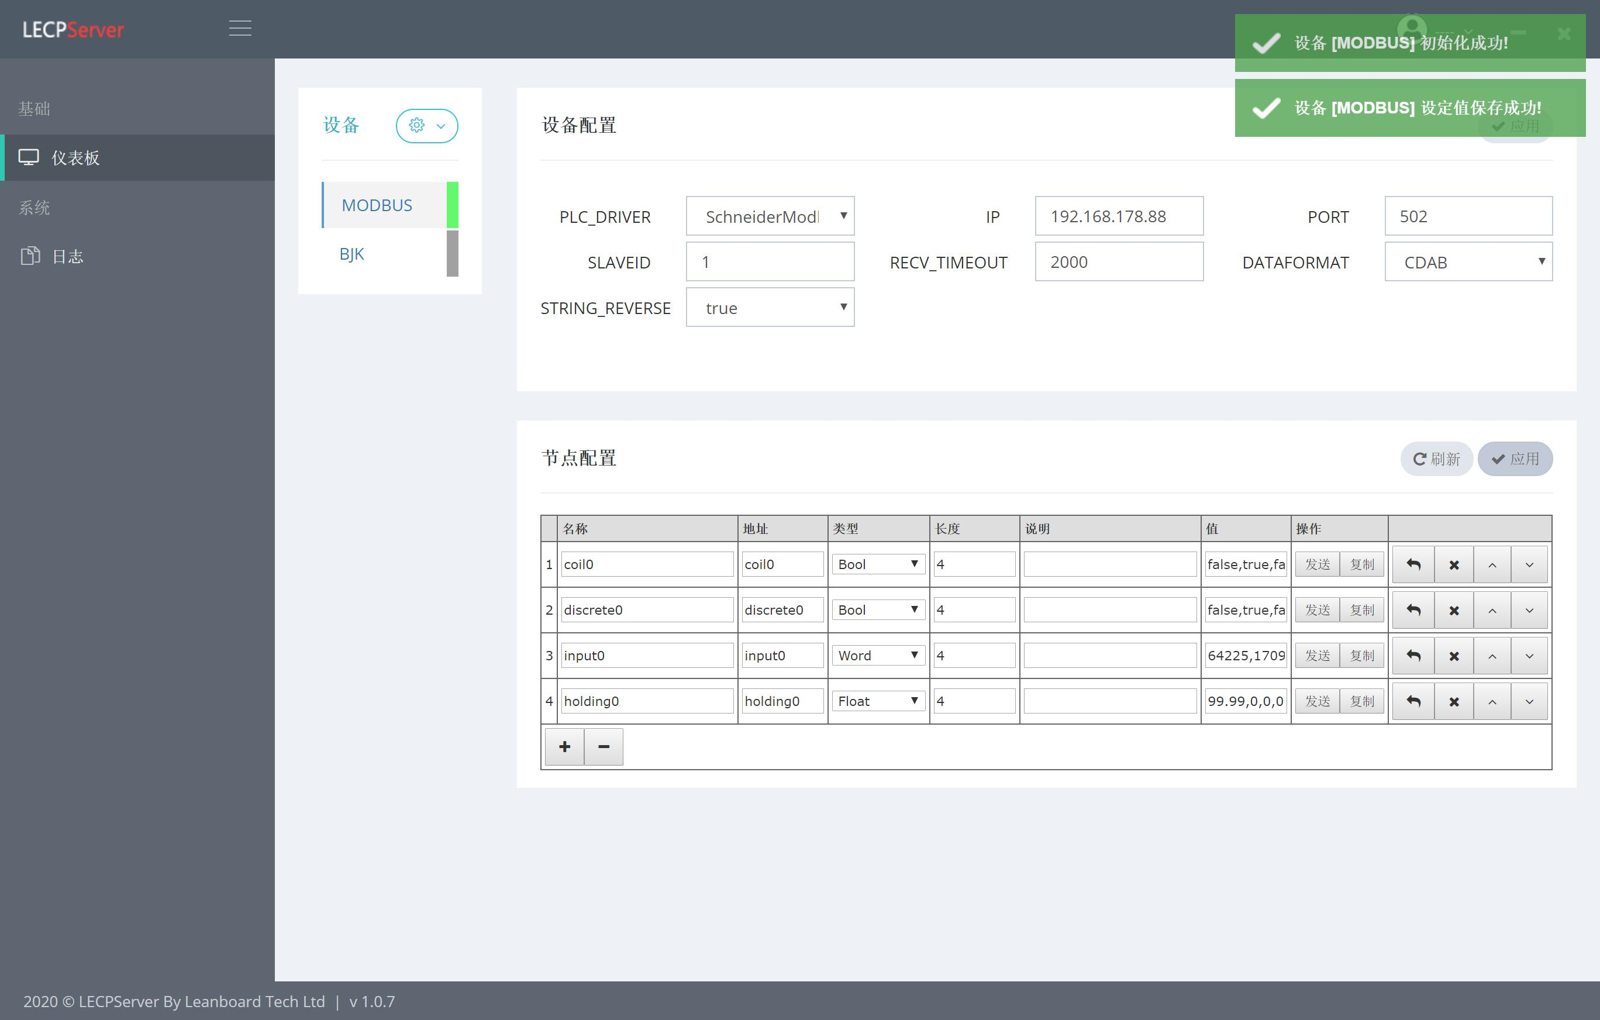The height and width of the screenshot is (1020, 1600).
Task: Click 发送 send for coil0 row
Action: point(1317,564)
